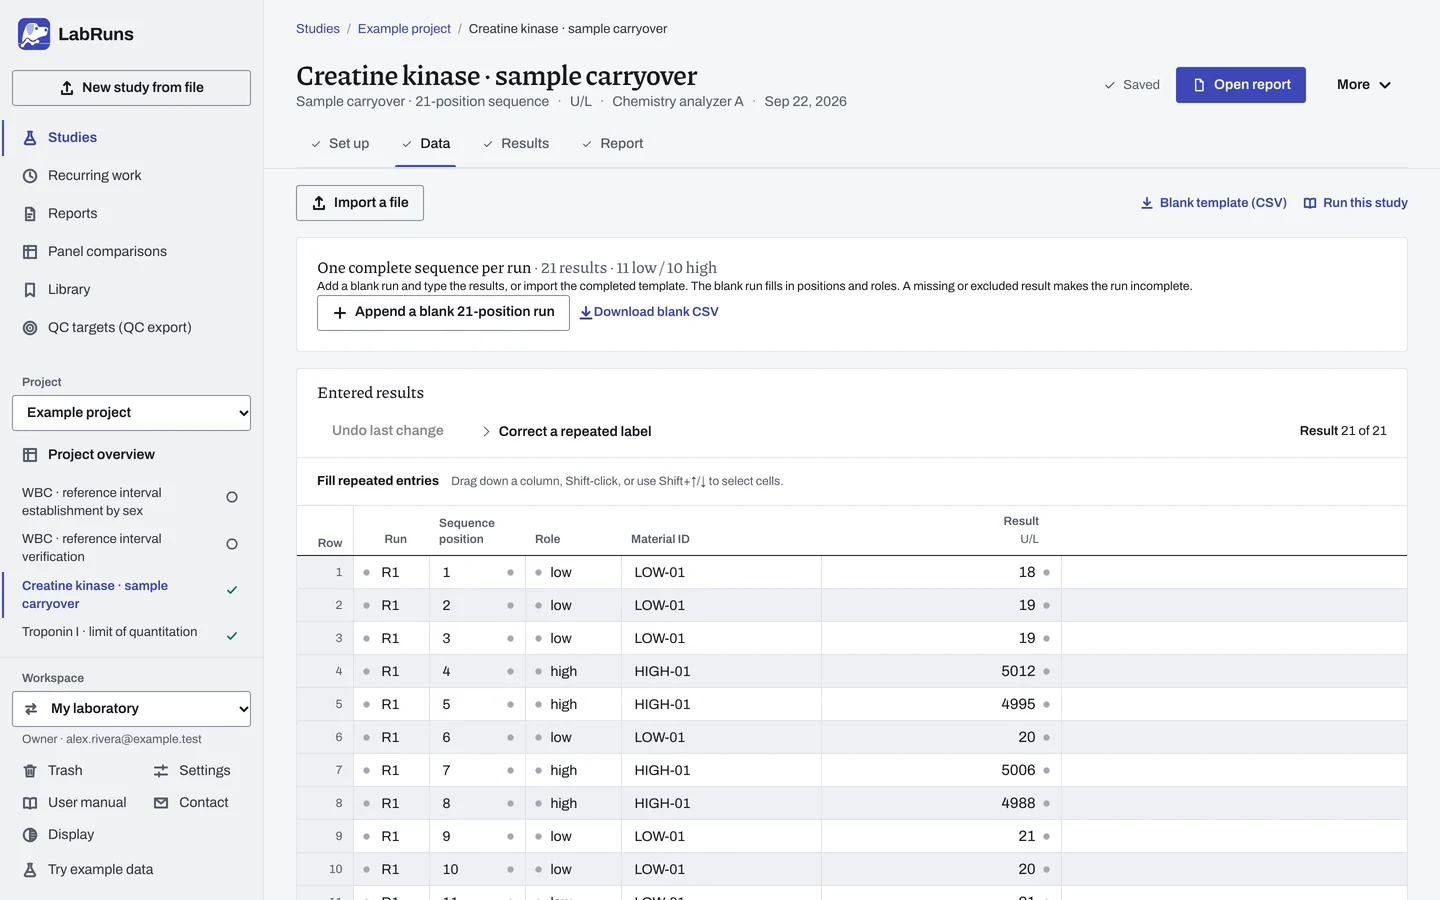
Task: Select Material ID cell in row 7
Action: [x=721, y=771]
